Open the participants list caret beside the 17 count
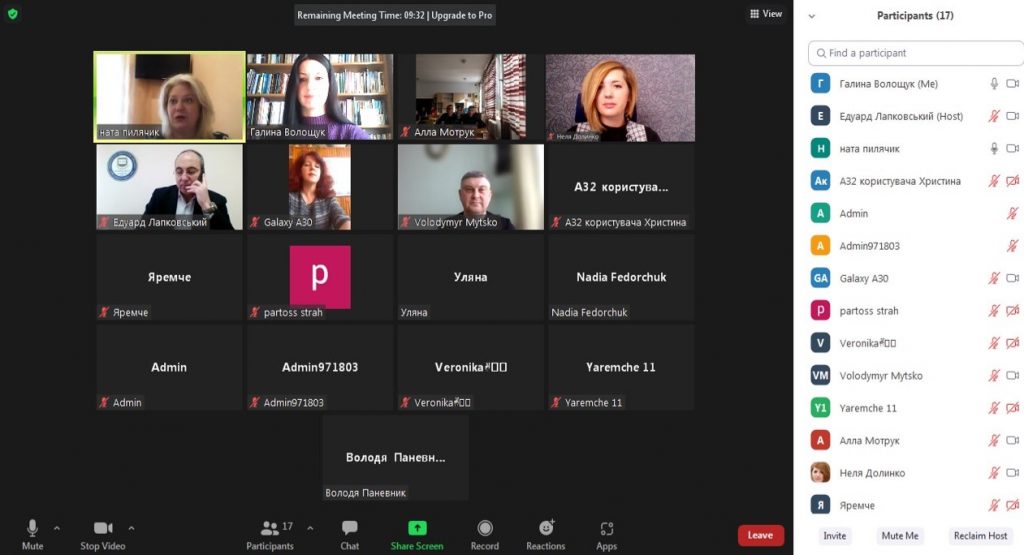This screenshot has width=1024, height=555. click(x=310, y=528)
